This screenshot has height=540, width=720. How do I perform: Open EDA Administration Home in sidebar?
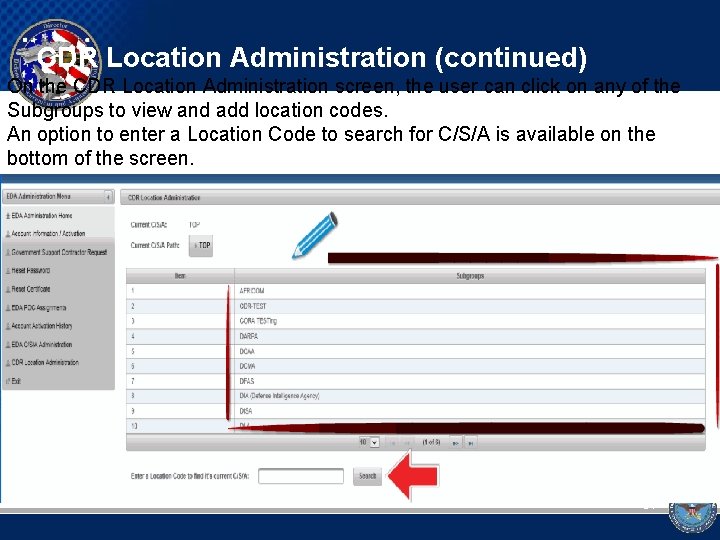pos(42,215)
